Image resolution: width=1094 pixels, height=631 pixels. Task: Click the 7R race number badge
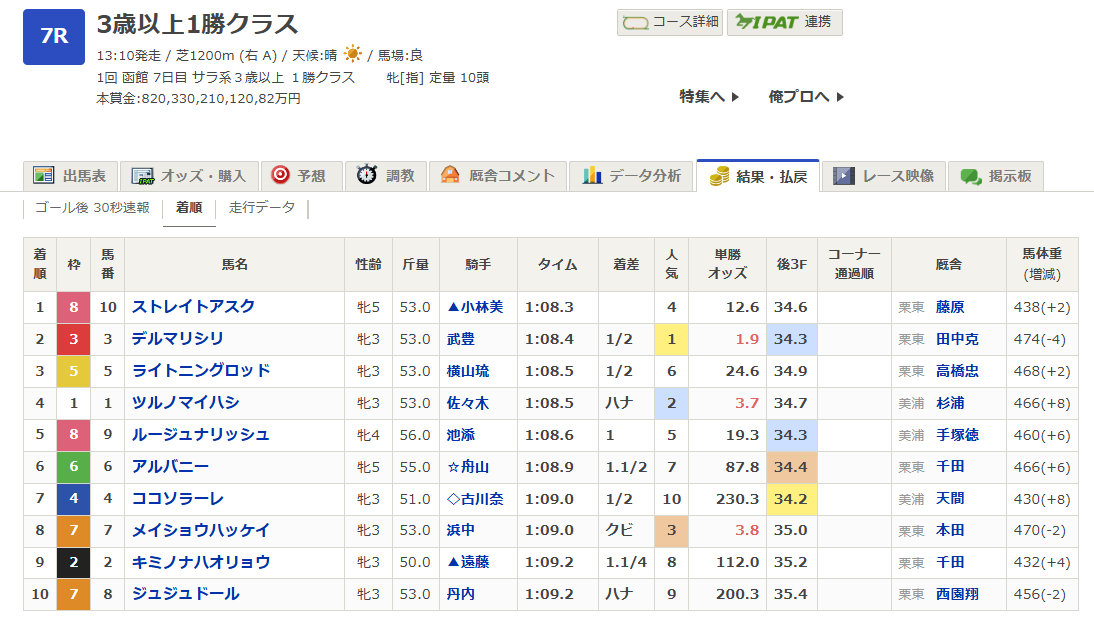pos(54,37)
